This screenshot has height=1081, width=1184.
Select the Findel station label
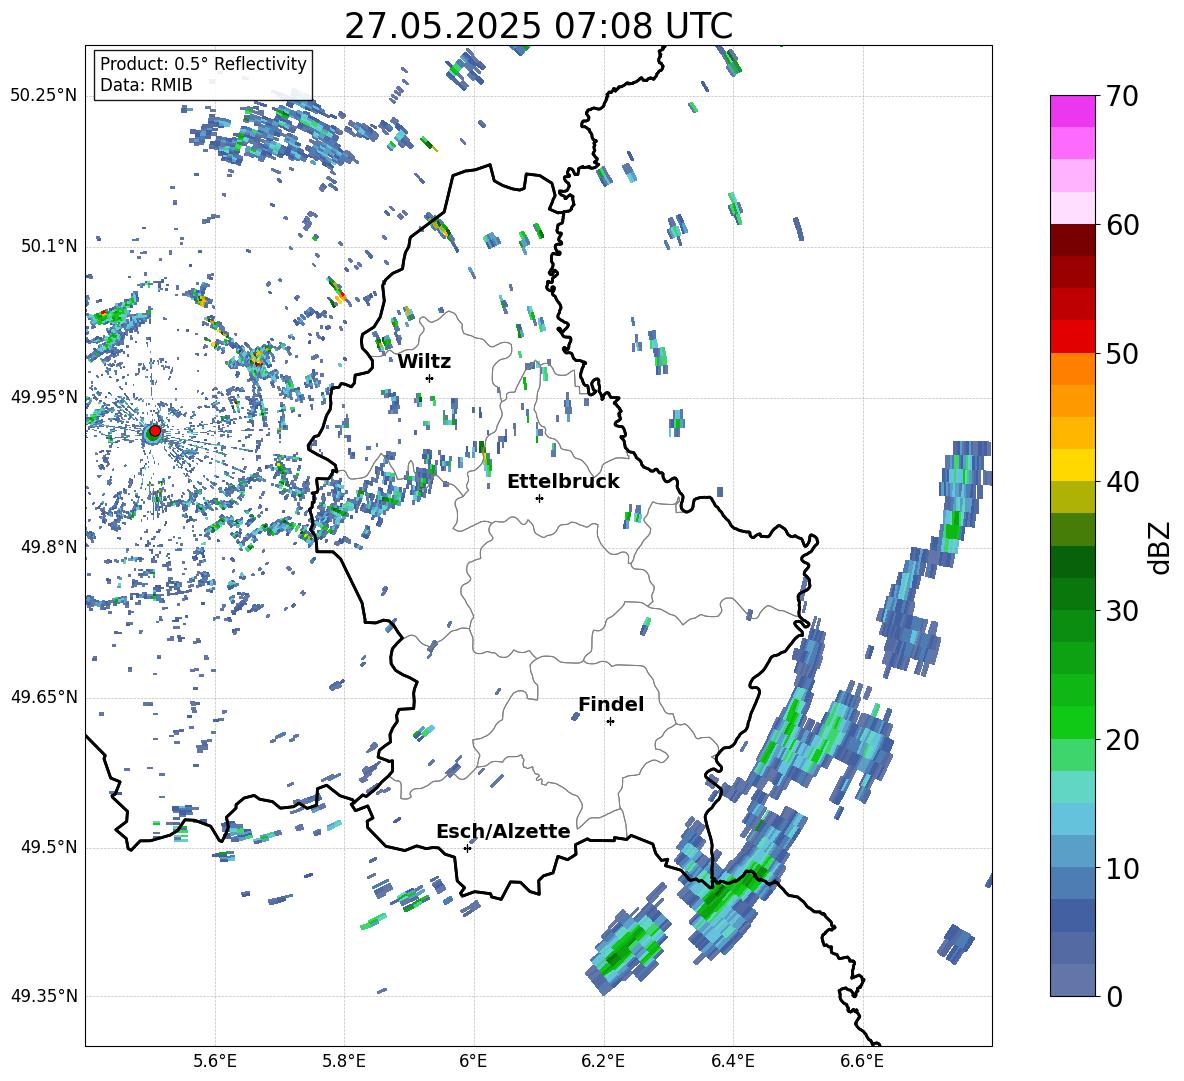click(611, 704)
